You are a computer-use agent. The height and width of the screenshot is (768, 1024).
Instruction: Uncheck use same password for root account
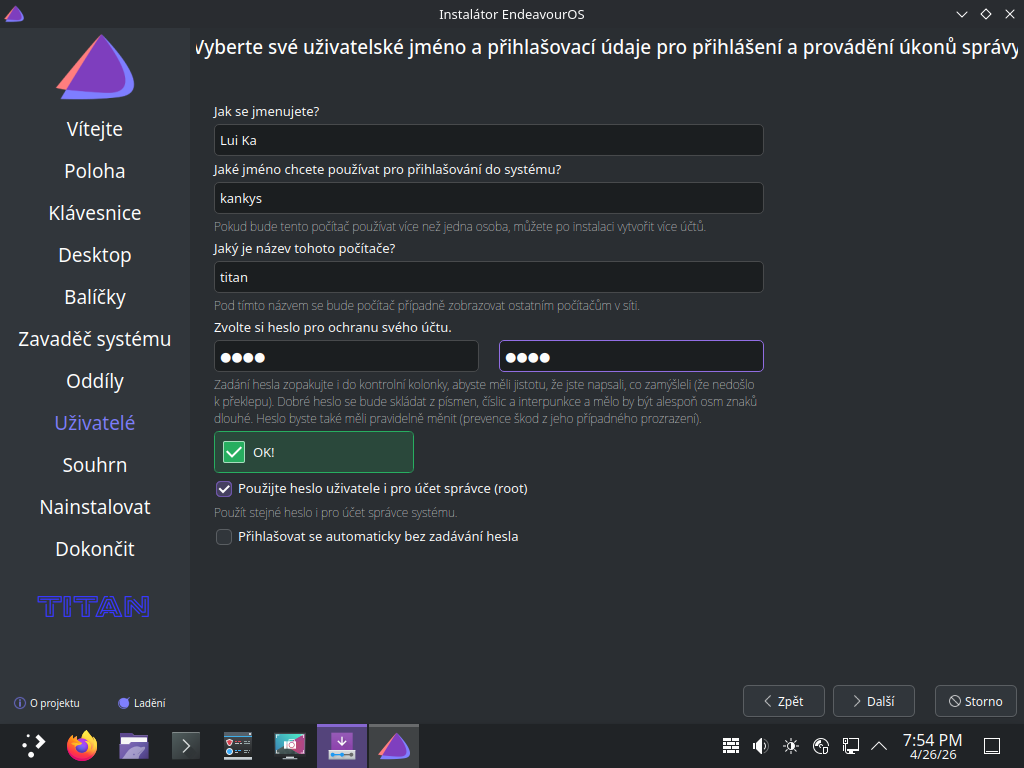(x=224, y=489)
